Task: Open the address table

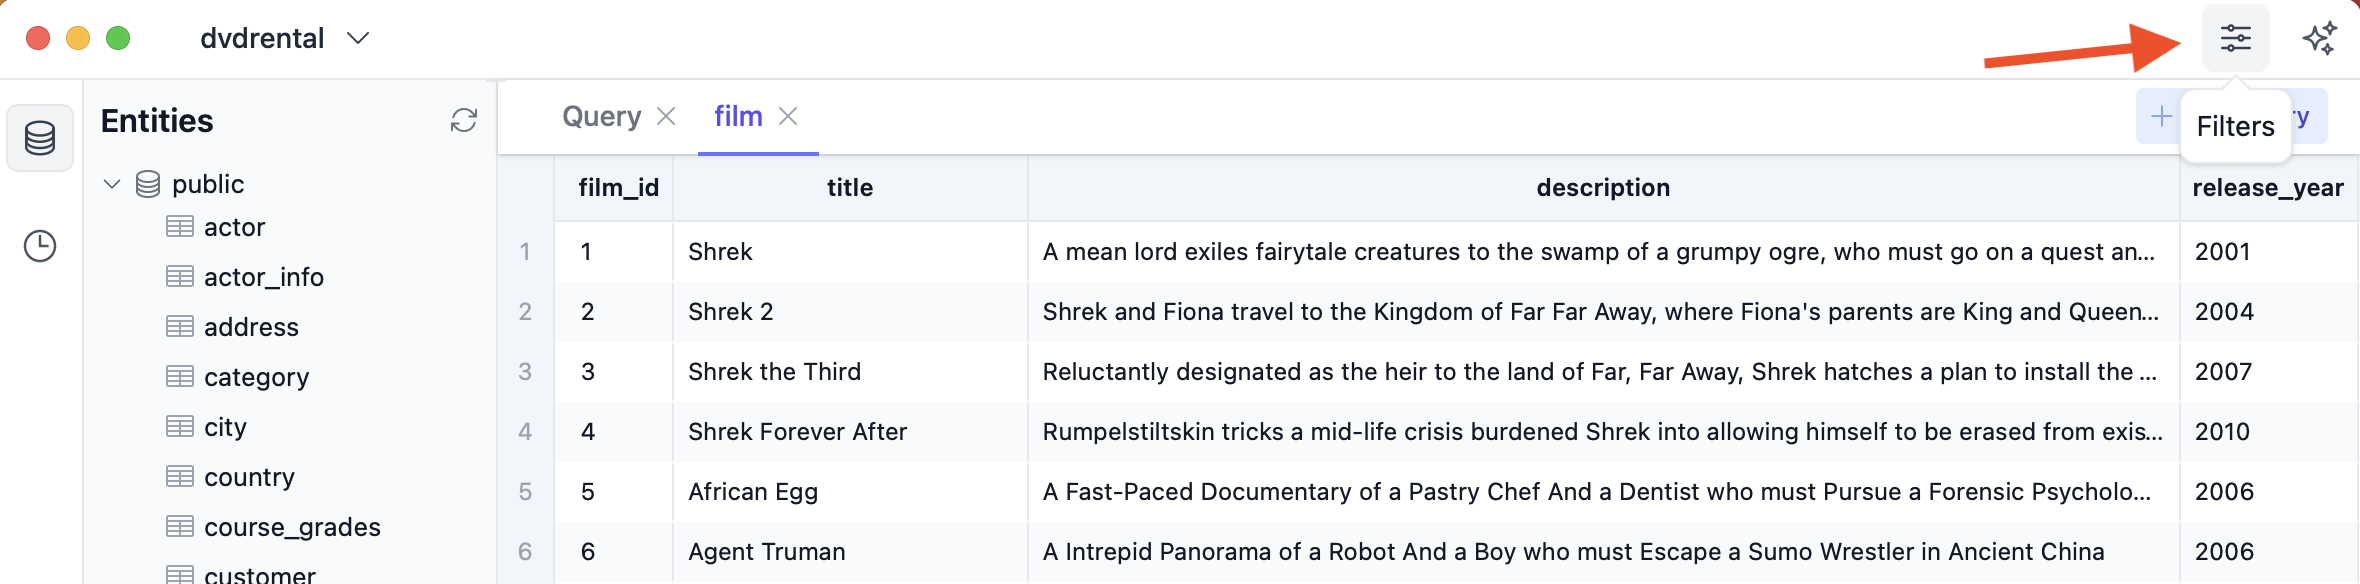Action: tap(251, 327)
